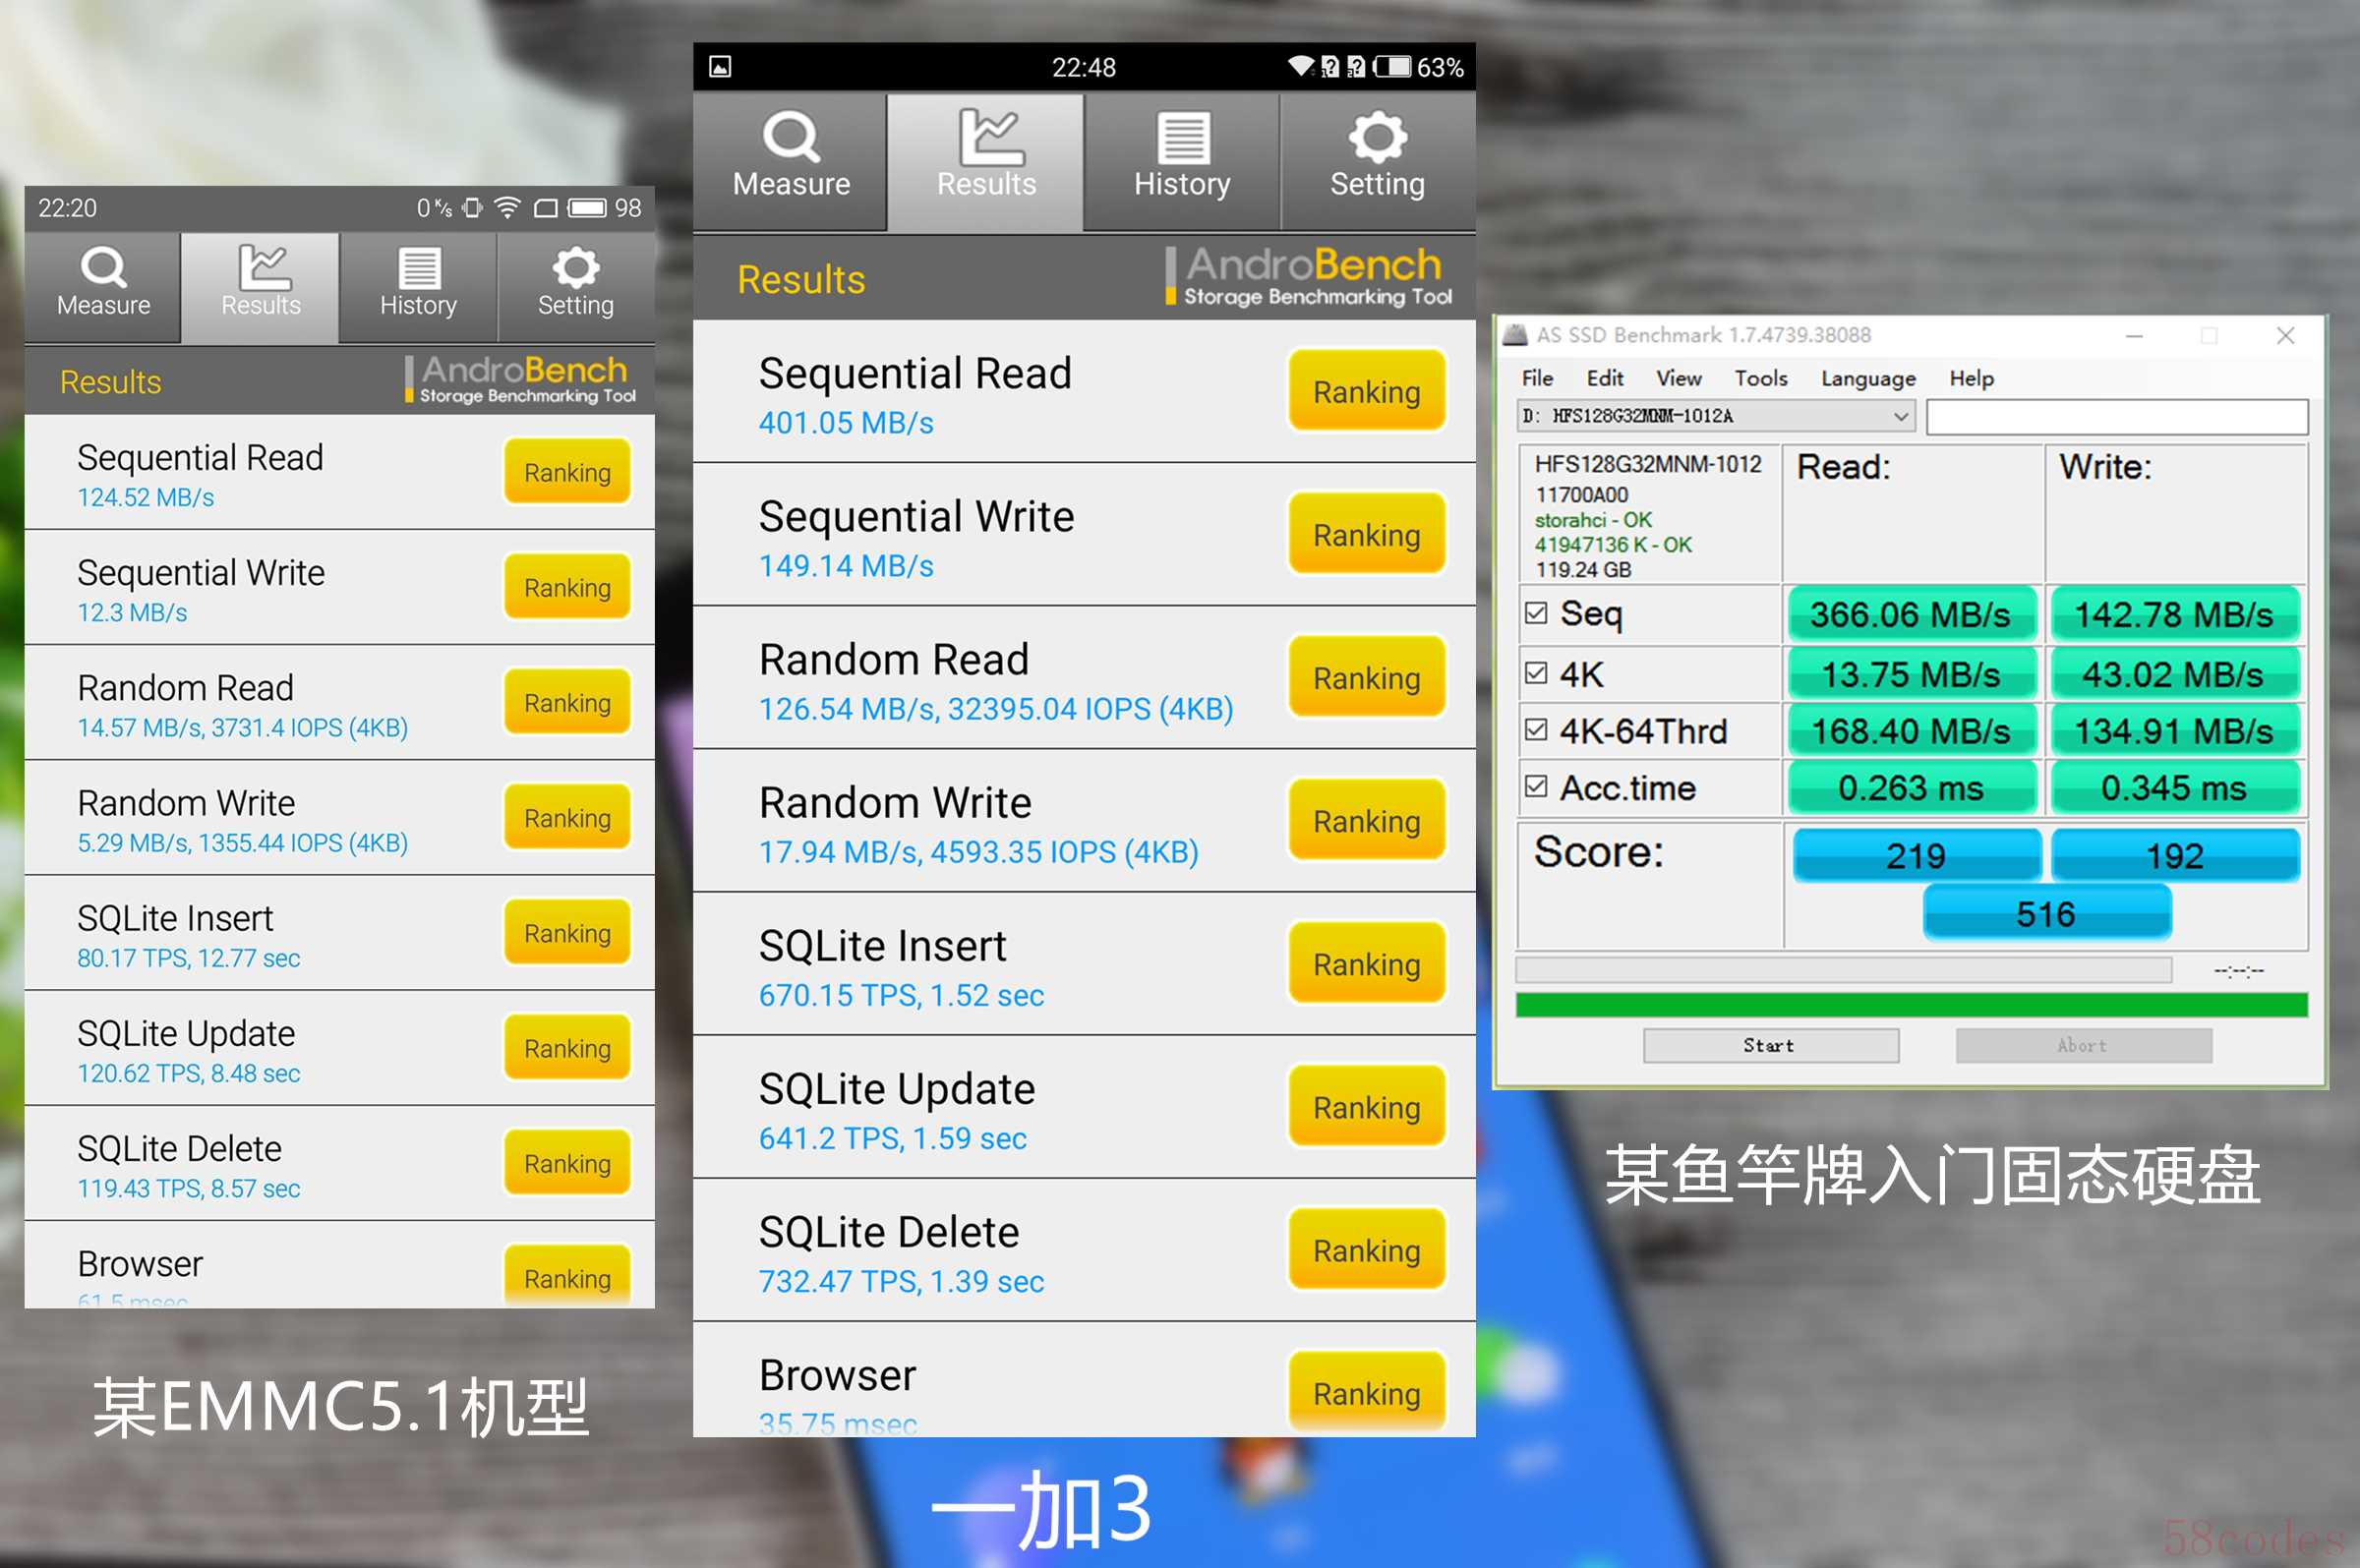
Task: Click Seq read result 366.06 MB/s
Action: tap(1911, 613)
